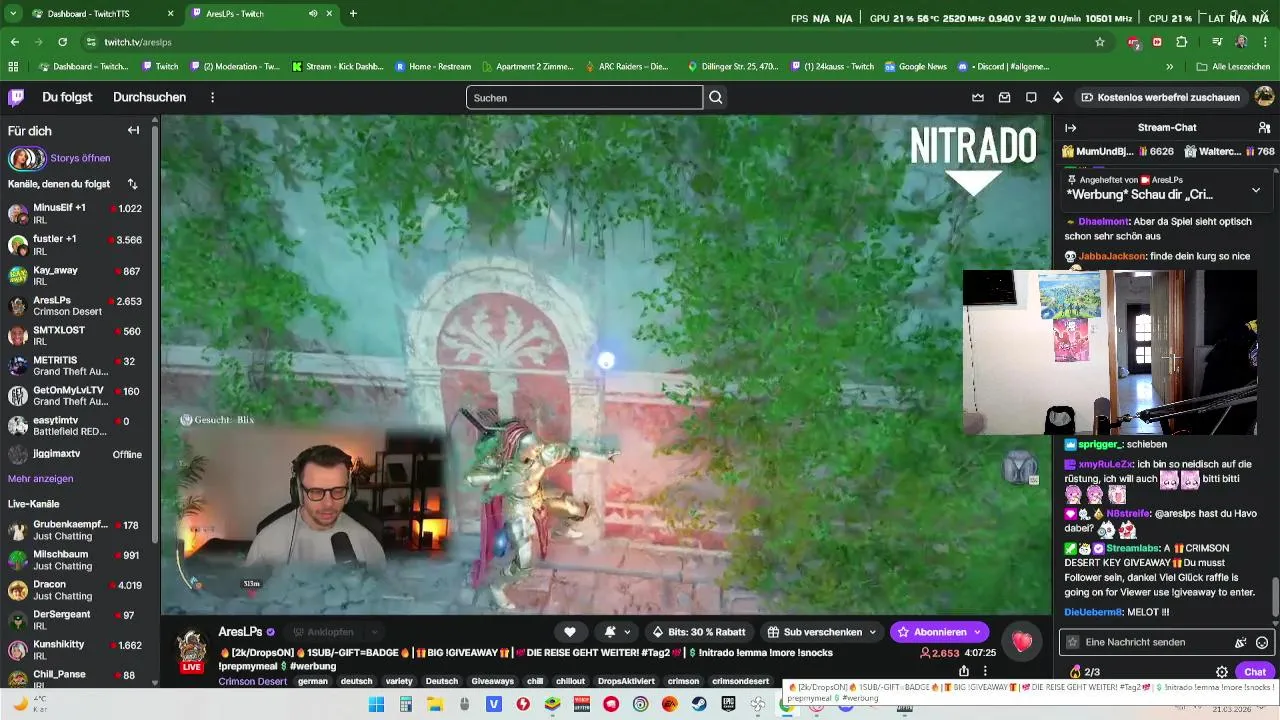The height and width of the screenshot is (720, 1280).
Task: Open the chat party popper icon
Action: click(1241, 642)
